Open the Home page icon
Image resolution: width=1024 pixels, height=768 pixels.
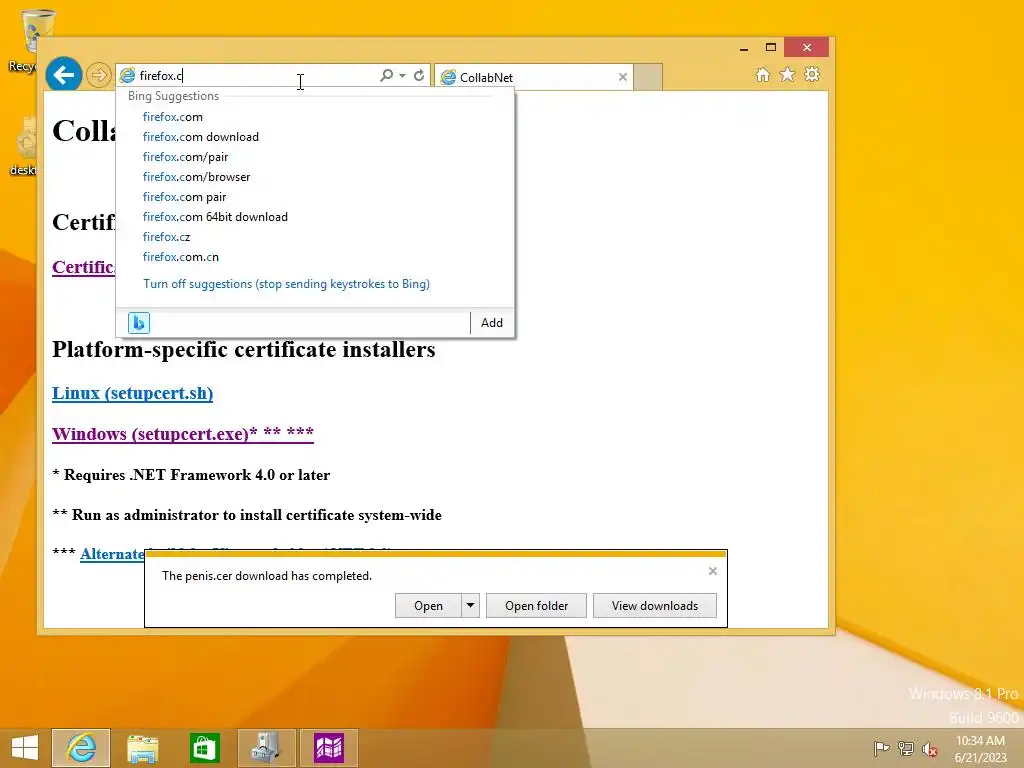point(763,75)
